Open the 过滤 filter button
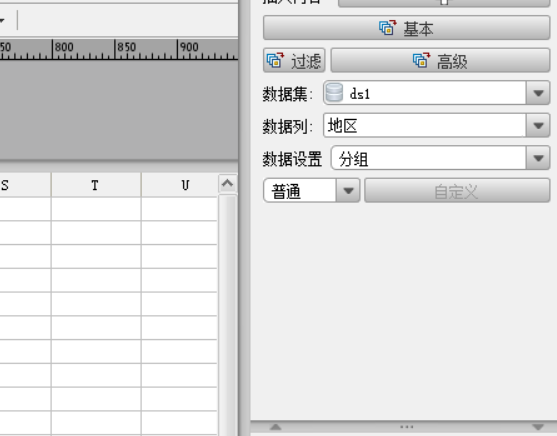557x436 pixels. (x=294, y=60)
